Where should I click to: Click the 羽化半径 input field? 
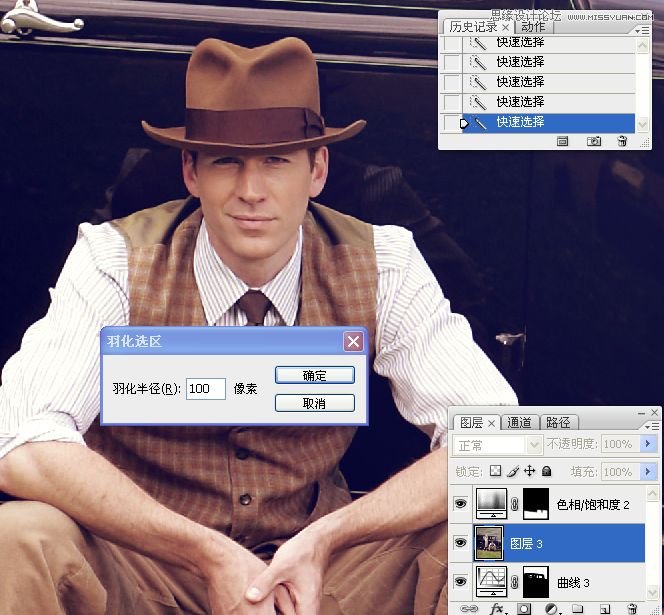pos(205,389)
